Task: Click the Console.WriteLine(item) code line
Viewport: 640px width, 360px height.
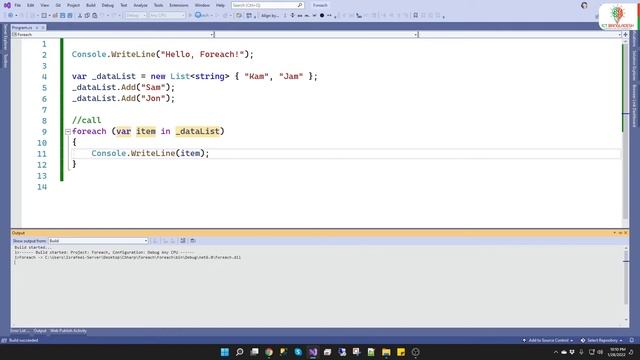Action: pyautogui.click(x=150, y=153)
